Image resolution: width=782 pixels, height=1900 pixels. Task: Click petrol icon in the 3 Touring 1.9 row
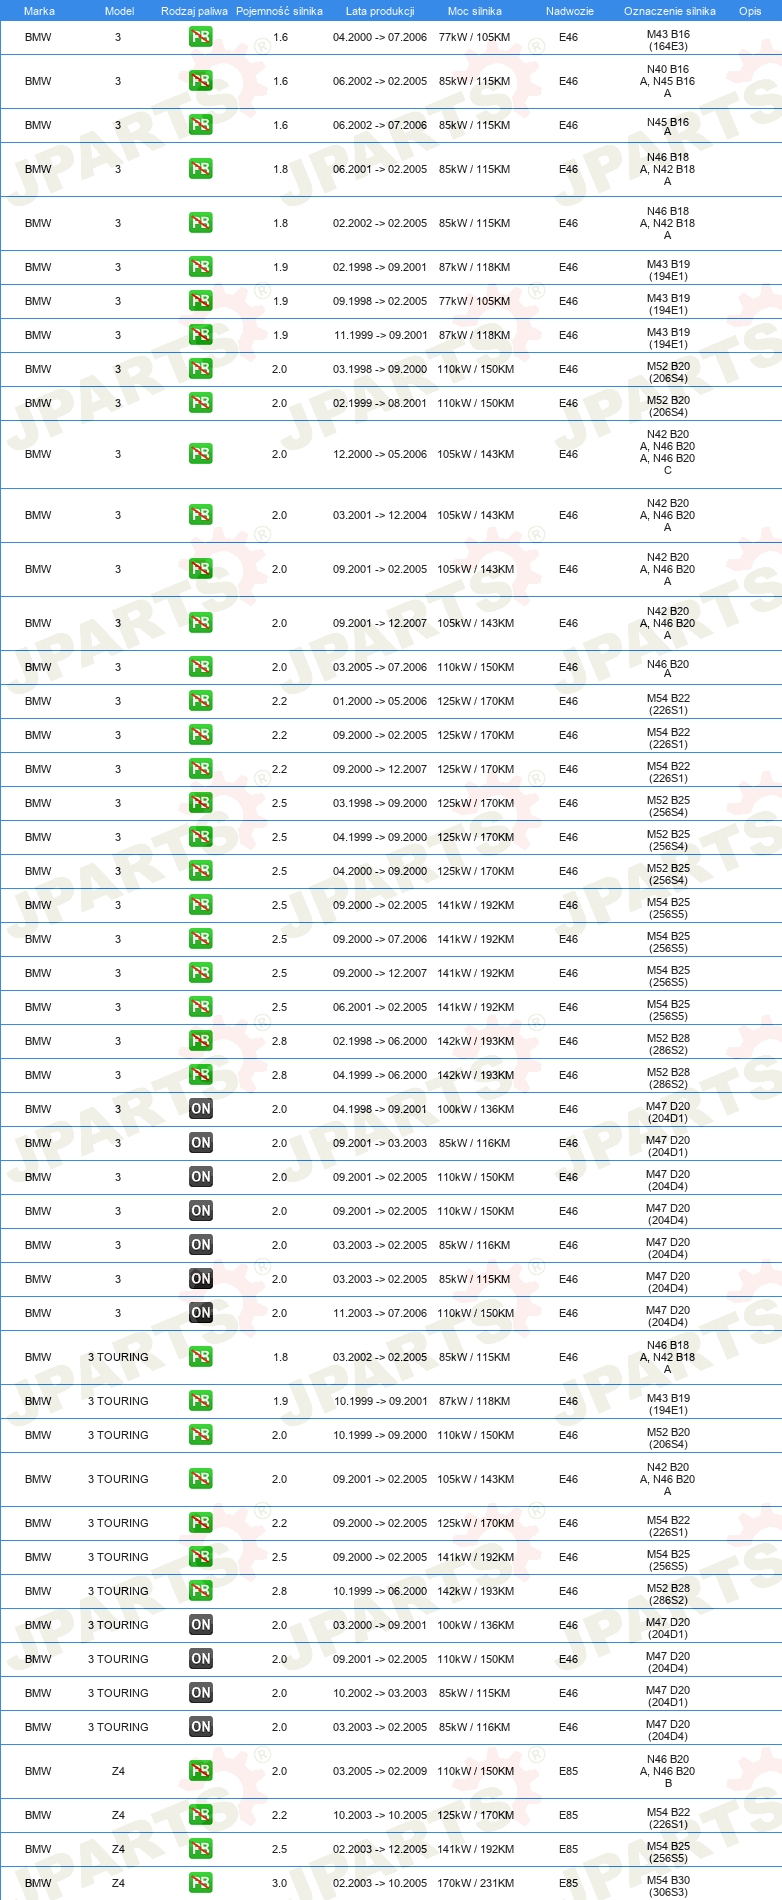point(201,1401)
